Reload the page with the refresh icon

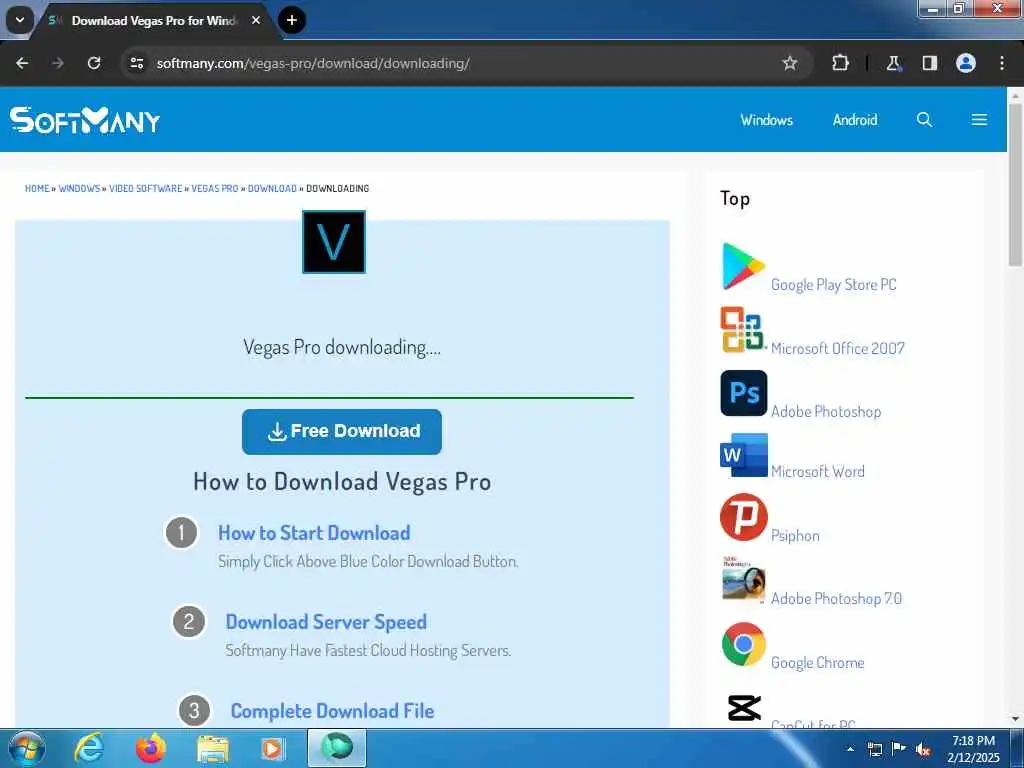coord(94,63)
